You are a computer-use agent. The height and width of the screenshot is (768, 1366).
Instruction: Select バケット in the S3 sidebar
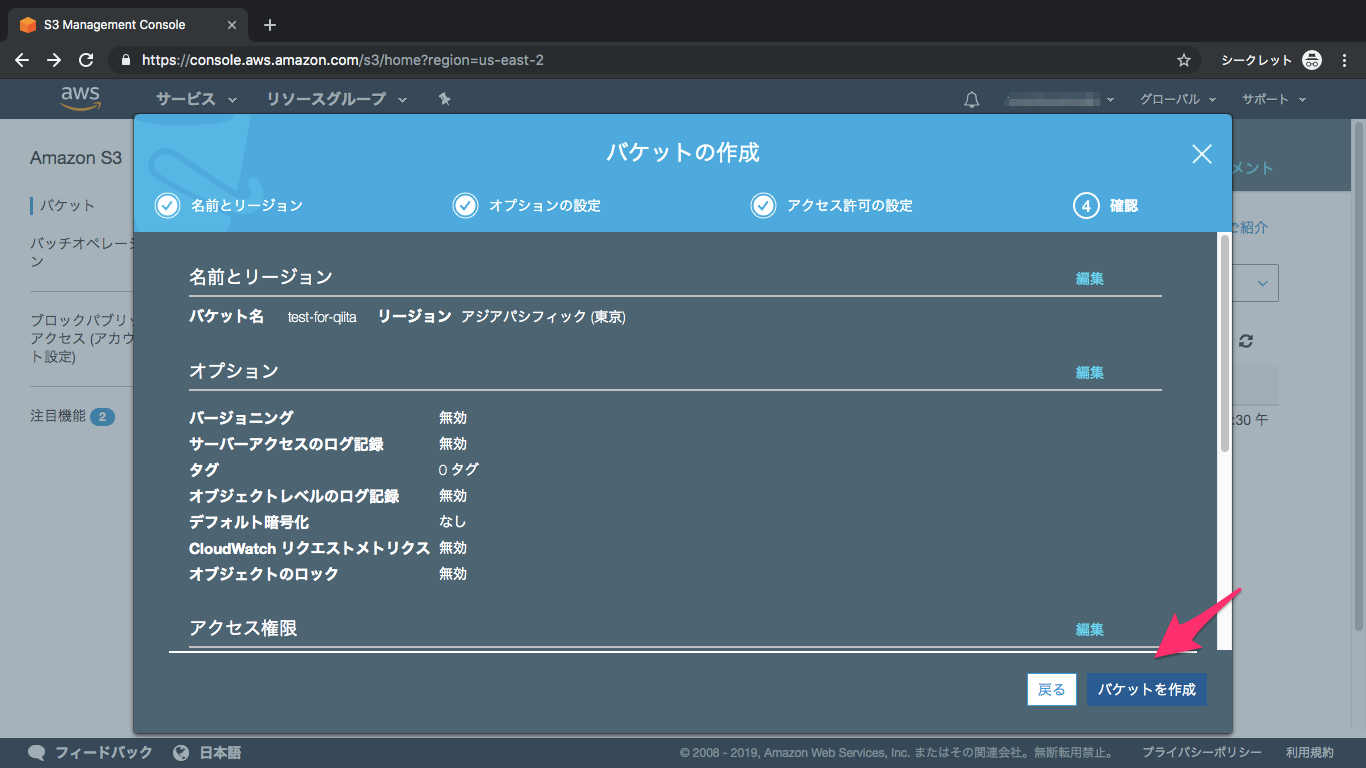coord(67,205)
